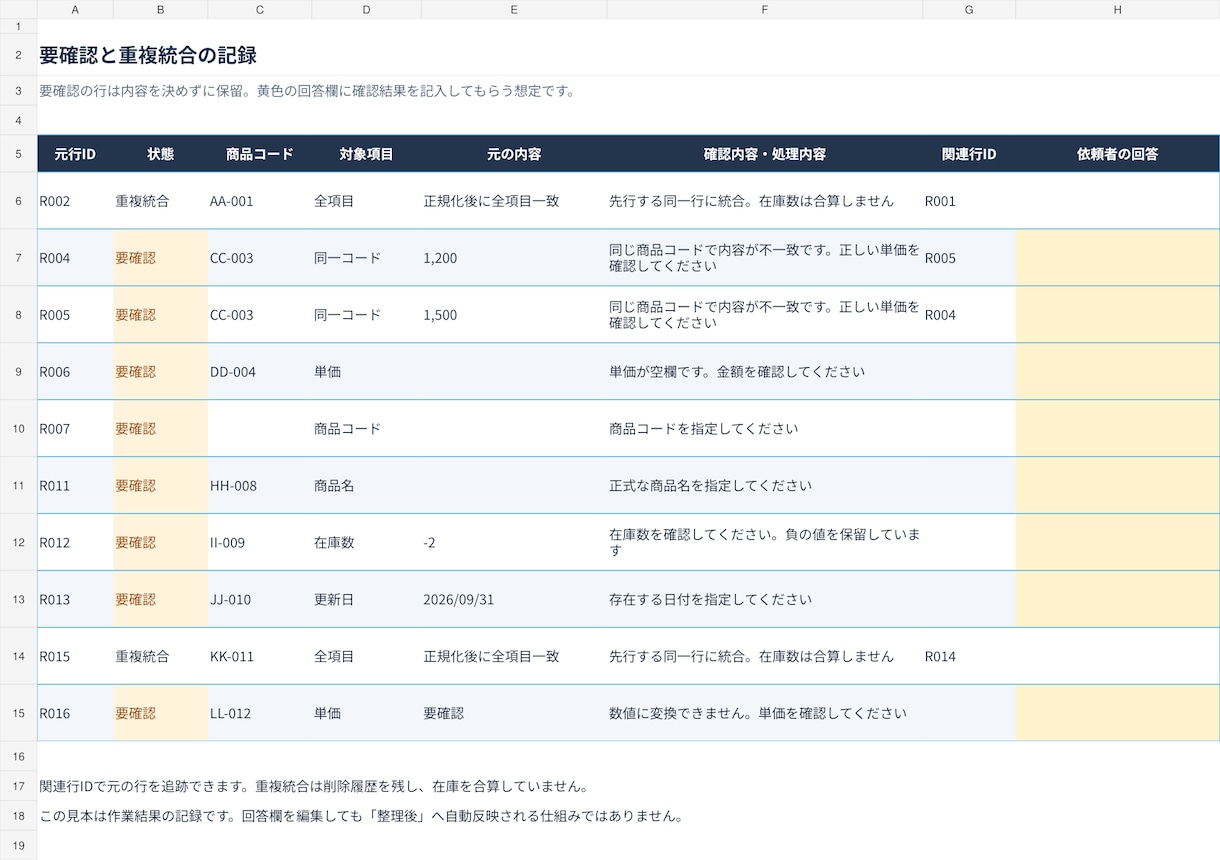Click the 商品コード header cell
This screenshot has width=1220, height=860.
[260, 154]
